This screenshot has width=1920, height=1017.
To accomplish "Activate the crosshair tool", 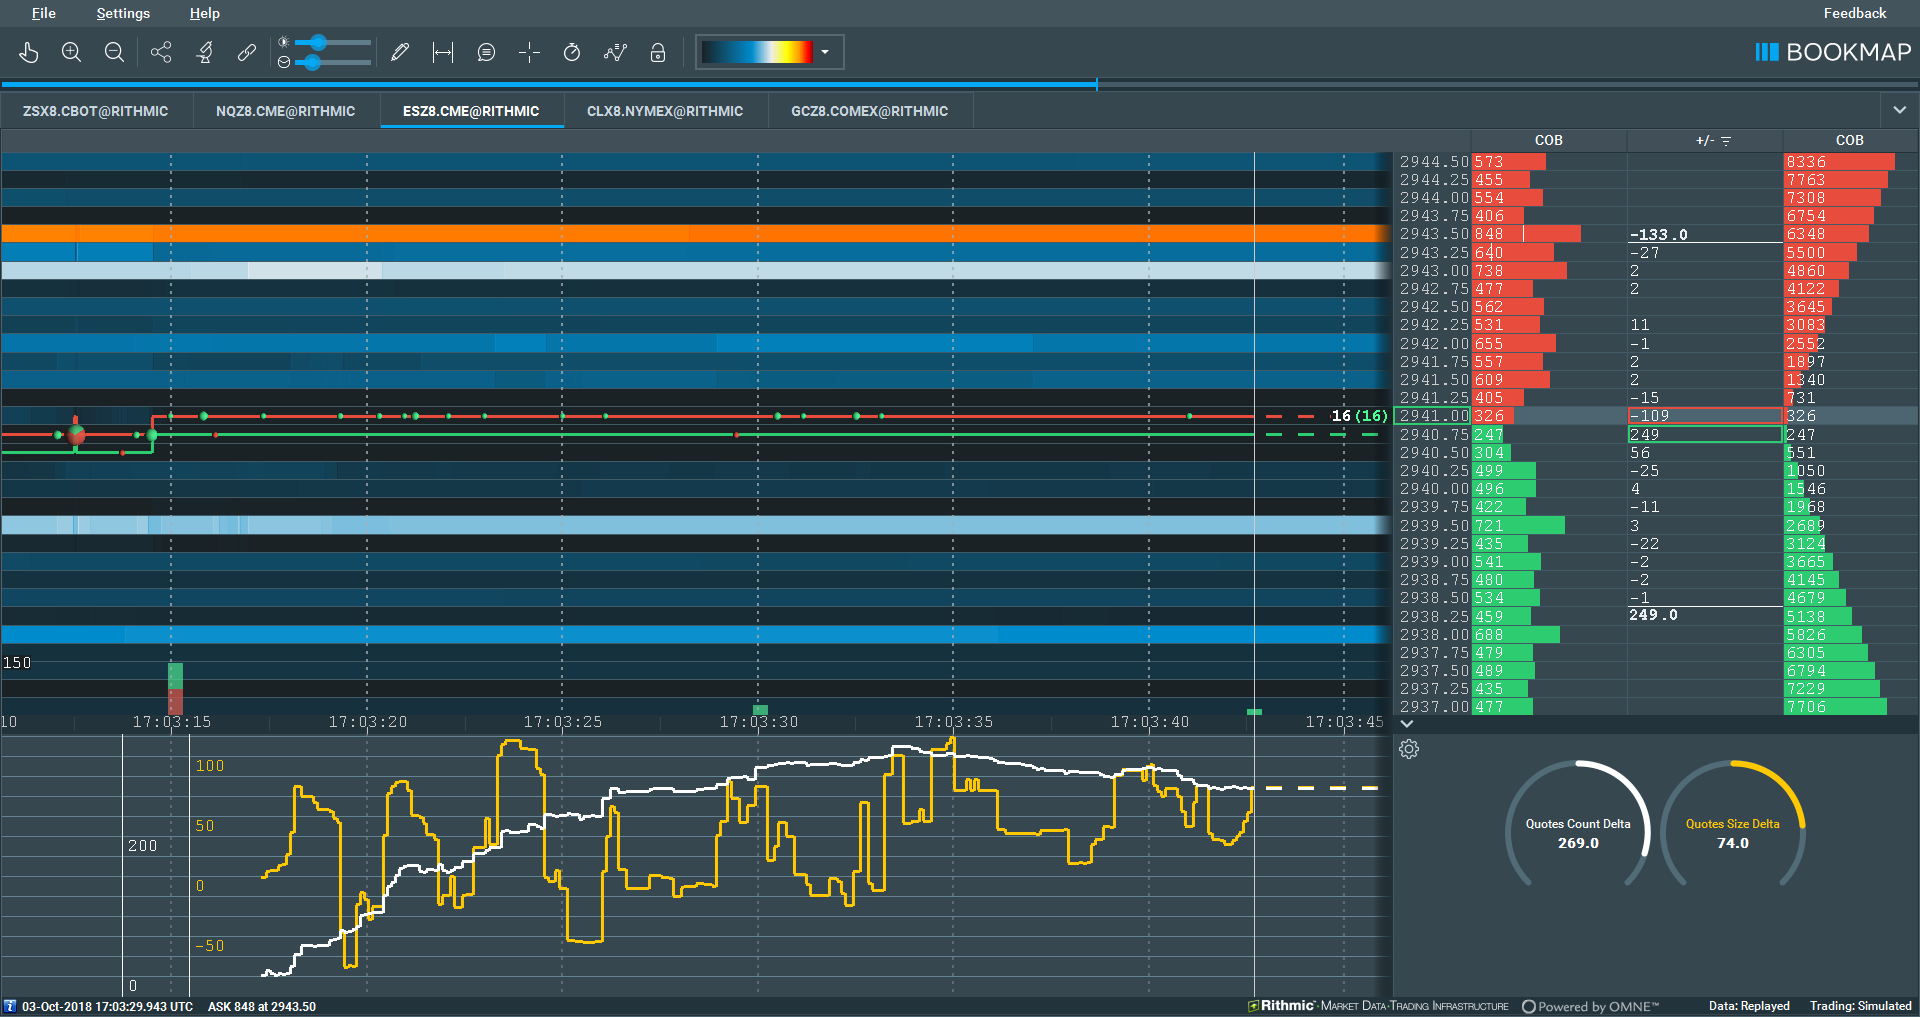I will (529, 52).
